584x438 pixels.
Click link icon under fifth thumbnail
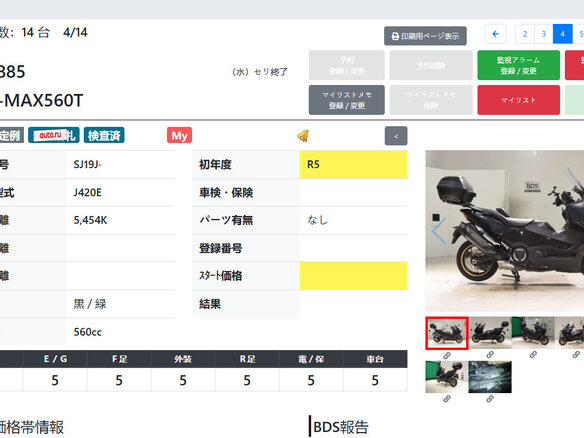coord(447,399)
